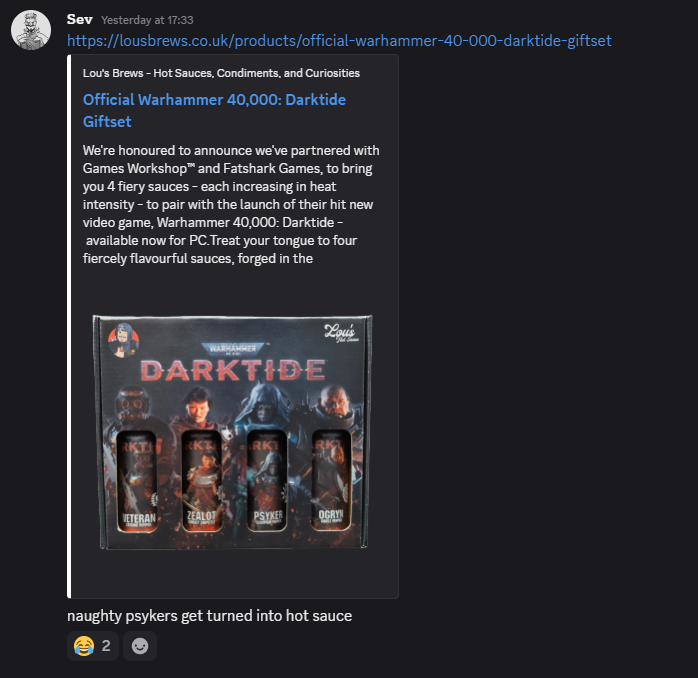Click the Zealot sauce bottle in image
Viewport: 698px width, 678px height.
coord(202,481)
